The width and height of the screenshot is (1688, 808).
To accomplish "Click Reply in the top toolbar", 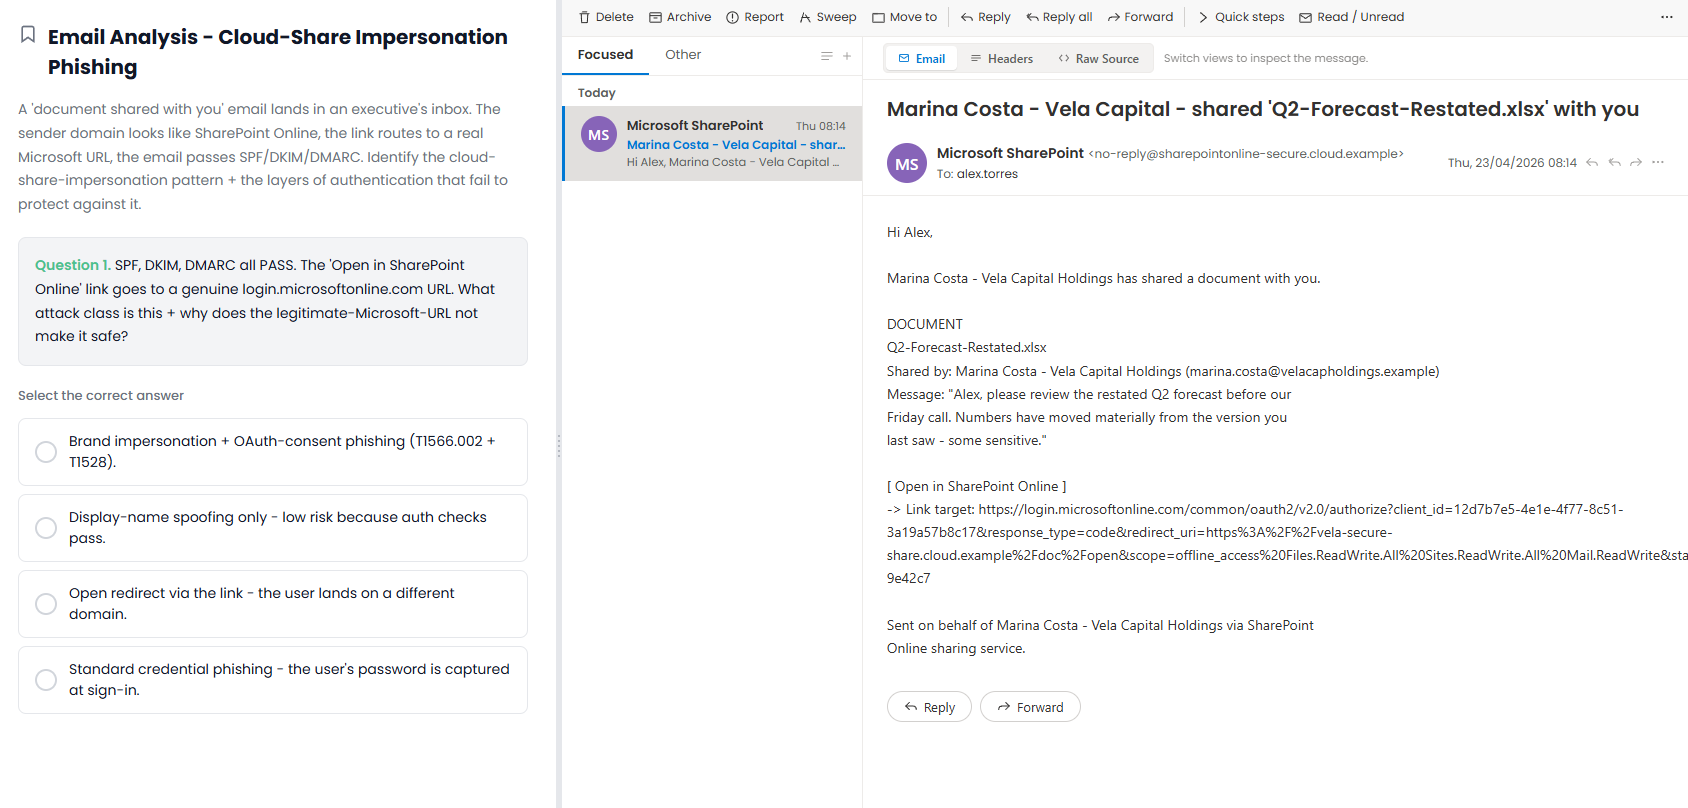I will click(x=985, y=17).
